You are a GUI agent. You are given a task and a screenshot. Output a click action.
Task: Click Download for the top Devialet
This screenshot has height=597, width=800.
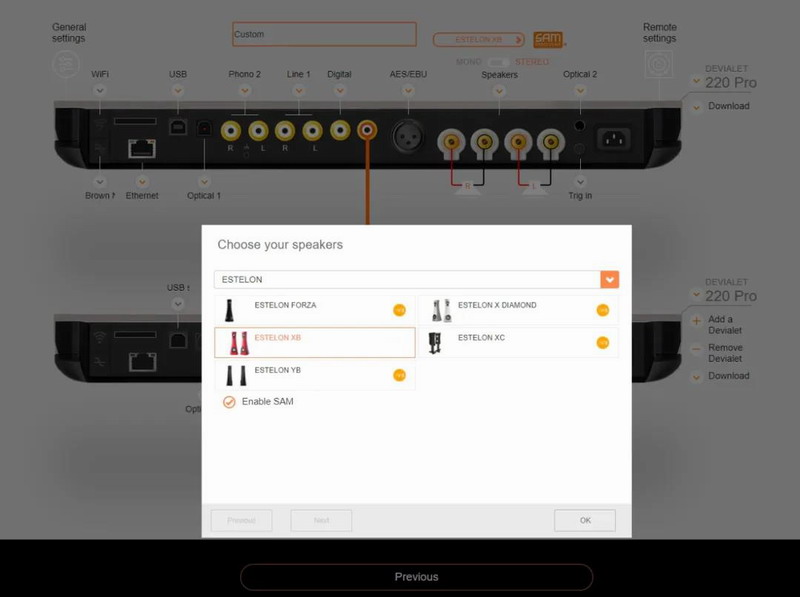729,106
